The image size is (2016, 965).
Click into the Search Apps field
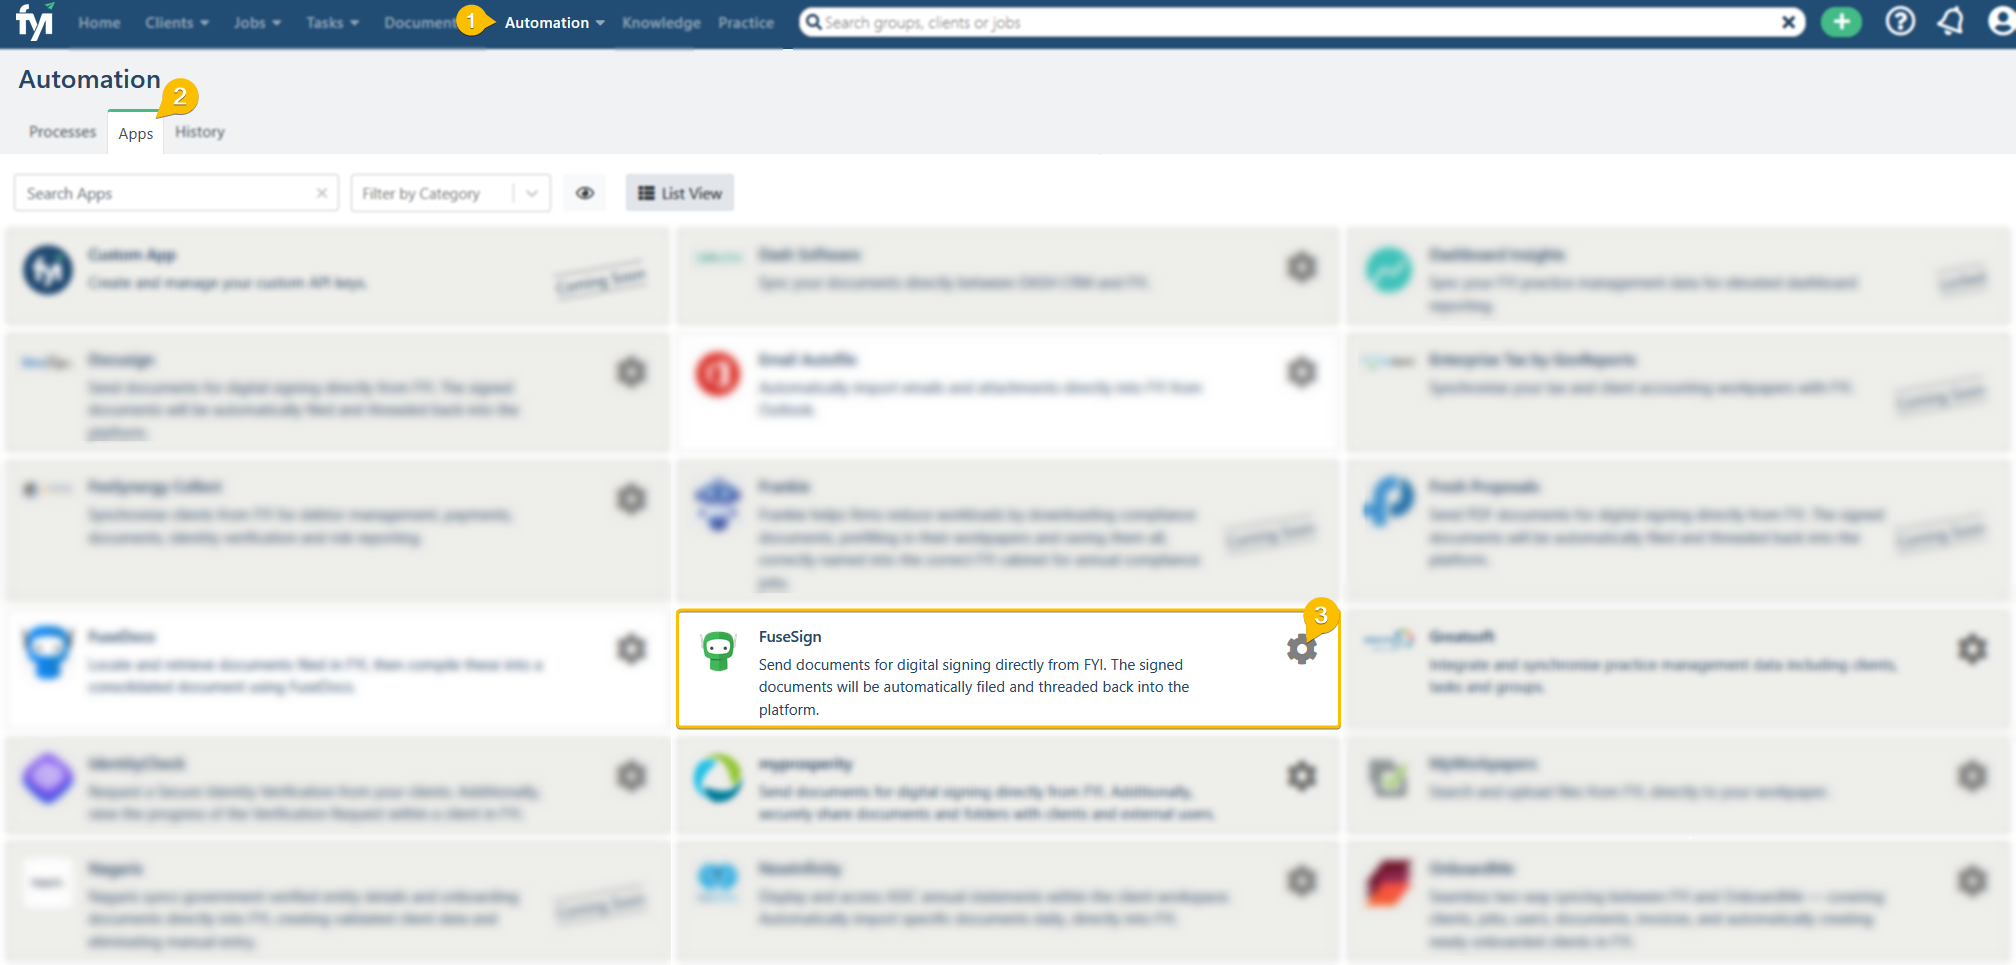(165, 193)
